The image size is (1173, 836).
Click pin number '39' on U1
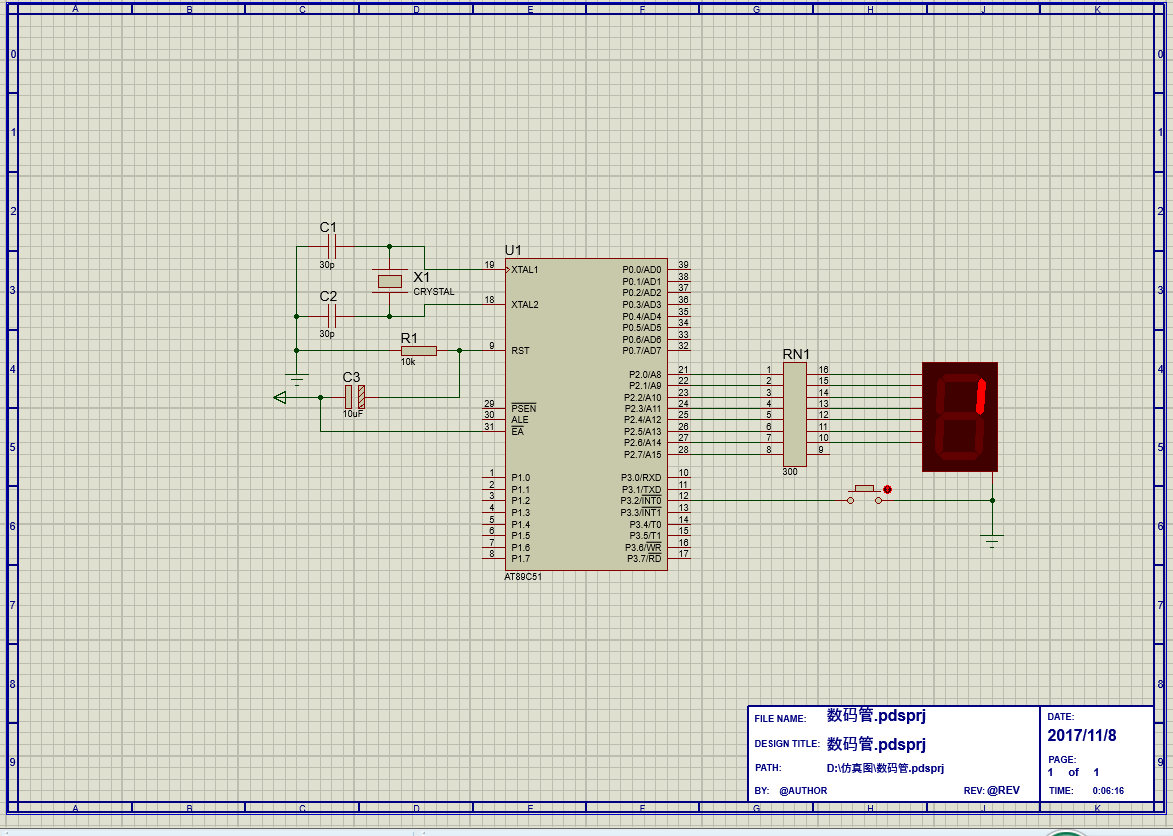(x=683, y=265)
